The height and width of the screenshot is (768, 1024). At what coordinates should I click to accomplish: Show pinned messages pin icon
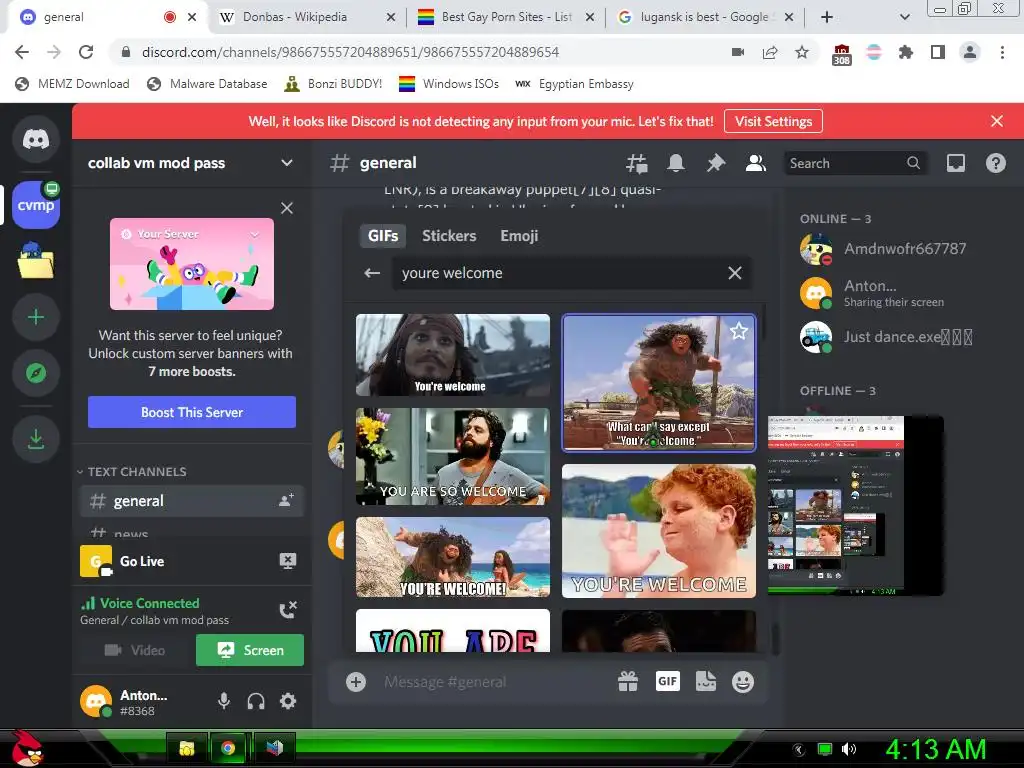coord(716,163)
